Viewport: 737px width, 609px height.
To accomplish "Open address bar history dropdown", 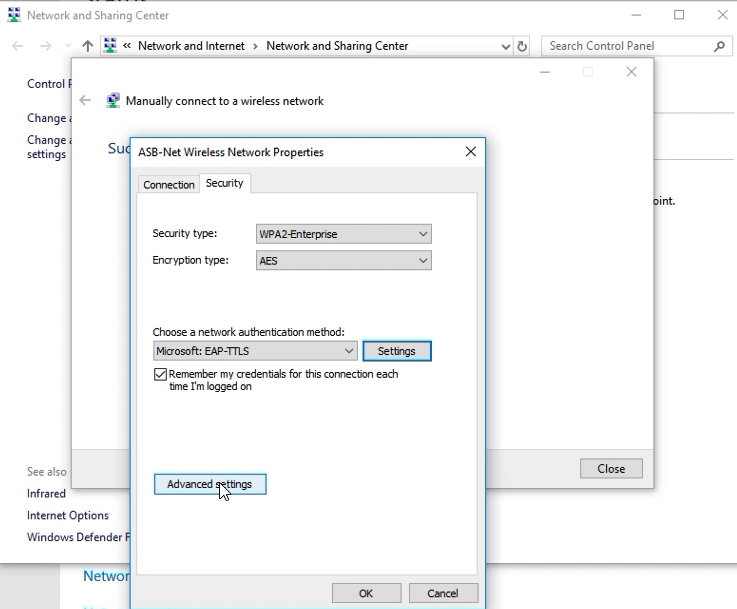I will 506,47.
